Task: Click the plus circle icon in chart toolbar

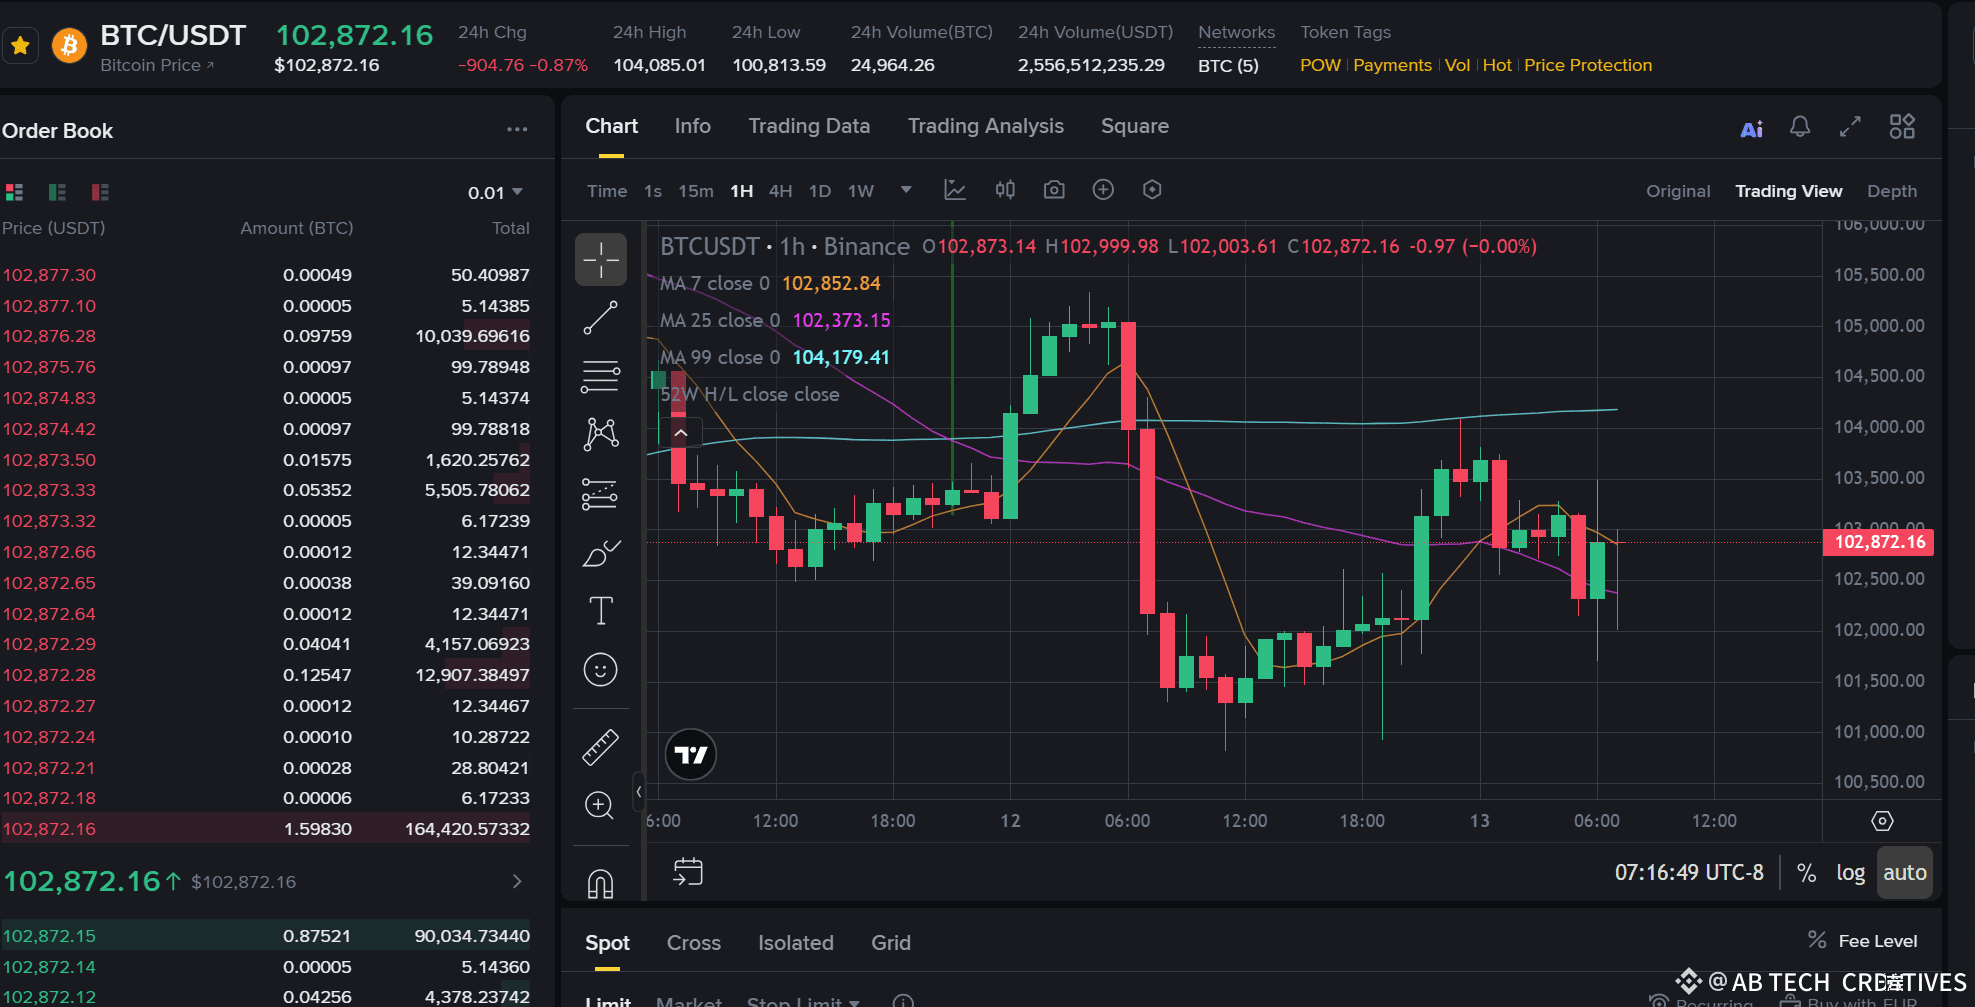Action: point(1103,190)
